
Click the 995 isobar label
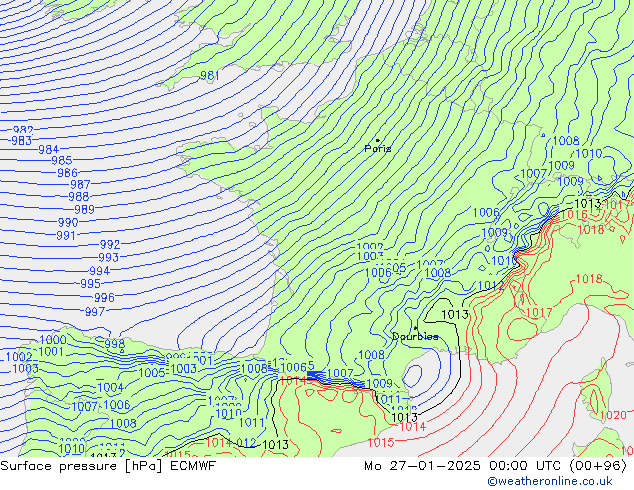(x=90, y=283)
